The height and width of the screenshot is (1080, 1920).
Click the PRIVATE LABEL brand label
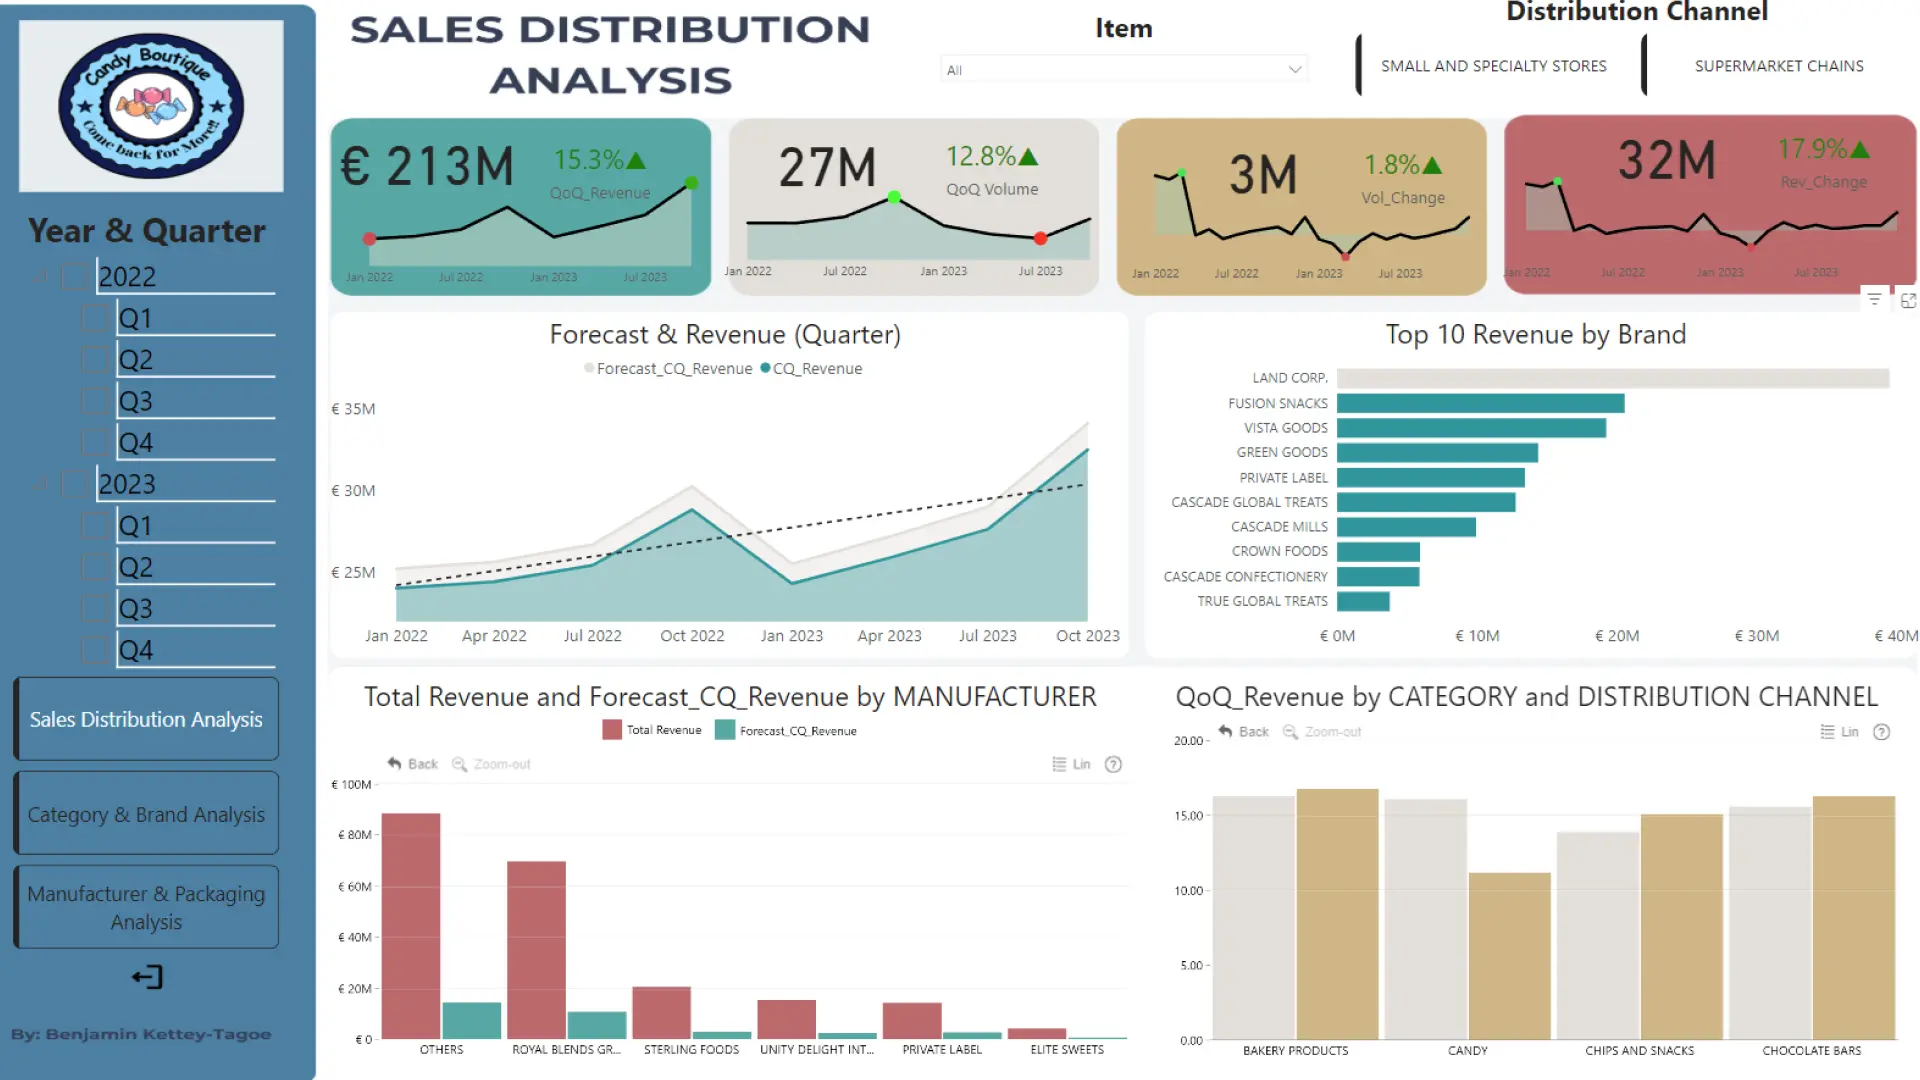click(x=1284, y=478)
